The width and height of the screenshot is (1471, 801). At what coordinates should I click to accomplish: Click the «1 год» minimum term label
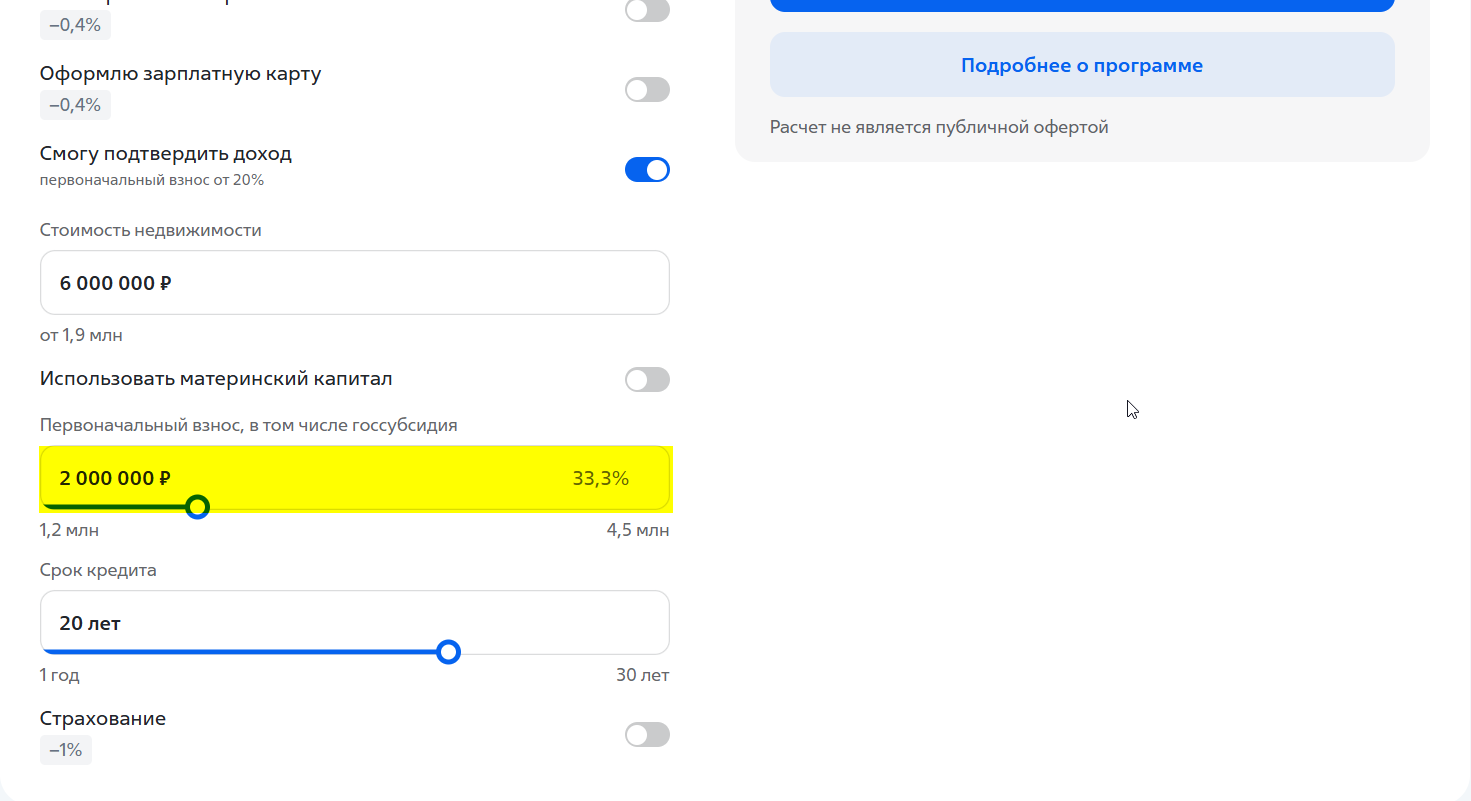point(59,675)
